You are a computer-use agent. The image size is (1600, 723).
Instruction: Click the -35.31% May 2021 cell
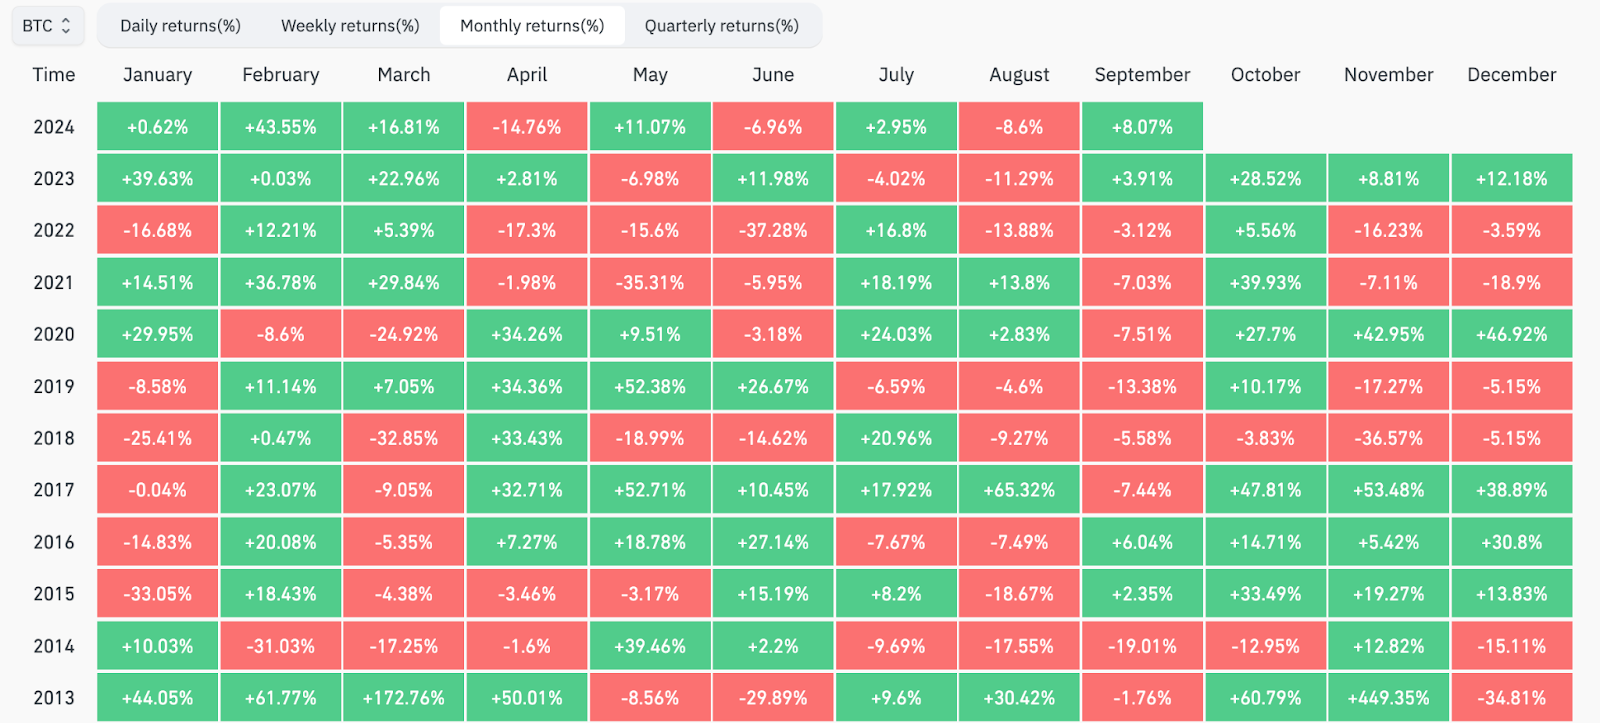650,283
